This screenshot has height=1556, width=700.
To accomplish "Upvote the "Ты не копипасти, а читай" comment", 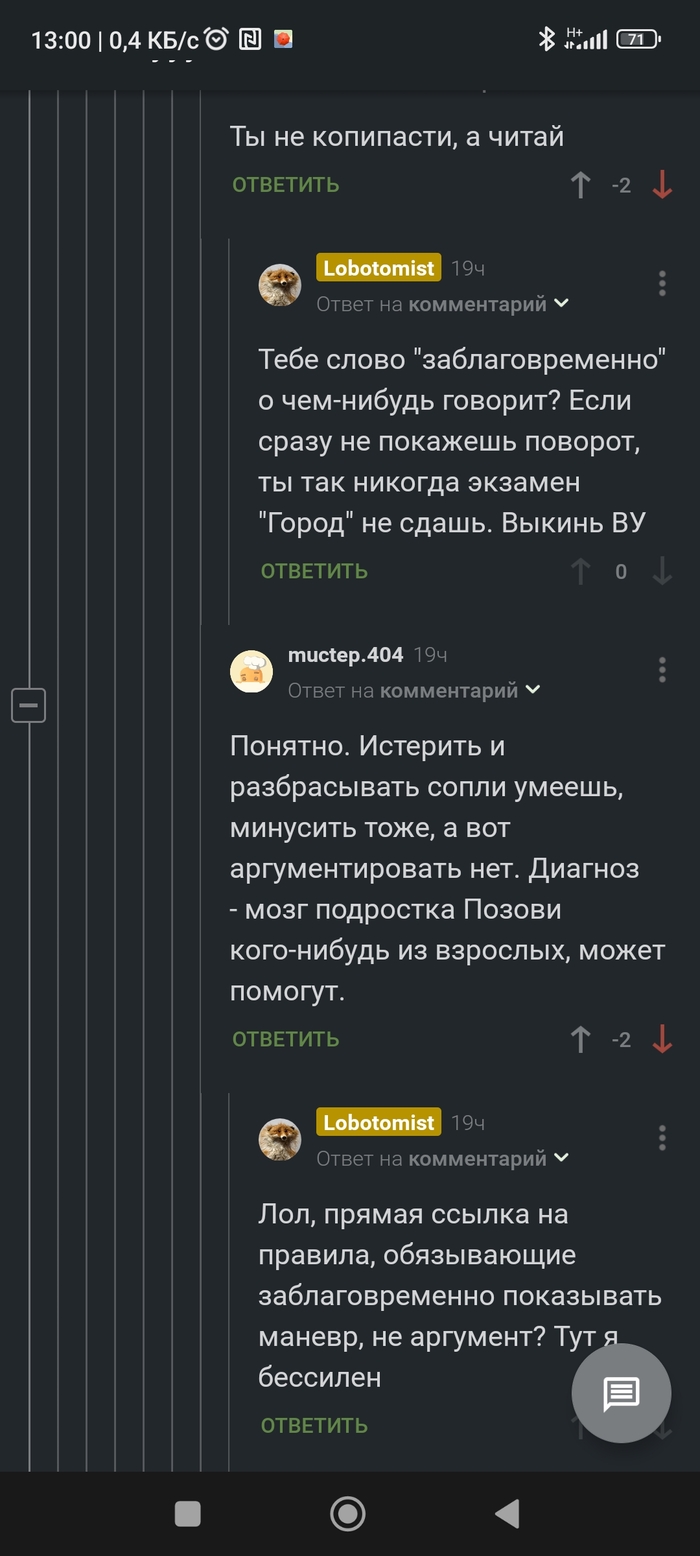I will pyautogui.click(x=580, y=185).
